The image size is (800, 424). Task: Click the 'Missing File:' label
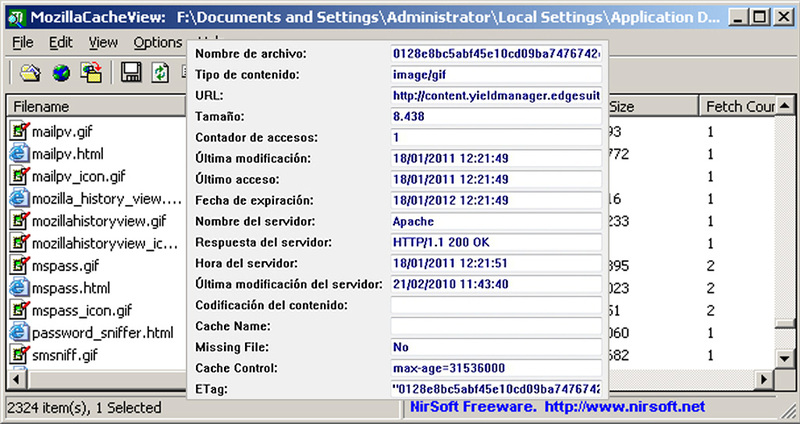coord(232,347)
